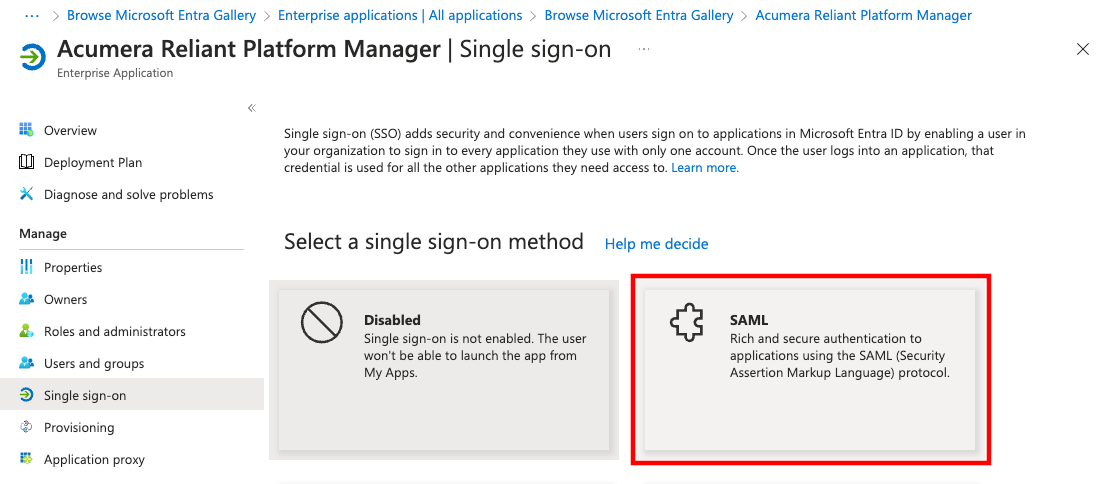
Task: Click the Application proxy icon
Action: 26,459
